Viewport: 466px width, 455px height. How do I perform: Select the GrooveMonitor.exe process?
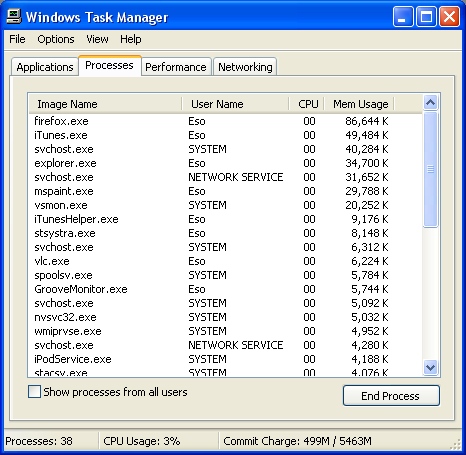(225, 289)
